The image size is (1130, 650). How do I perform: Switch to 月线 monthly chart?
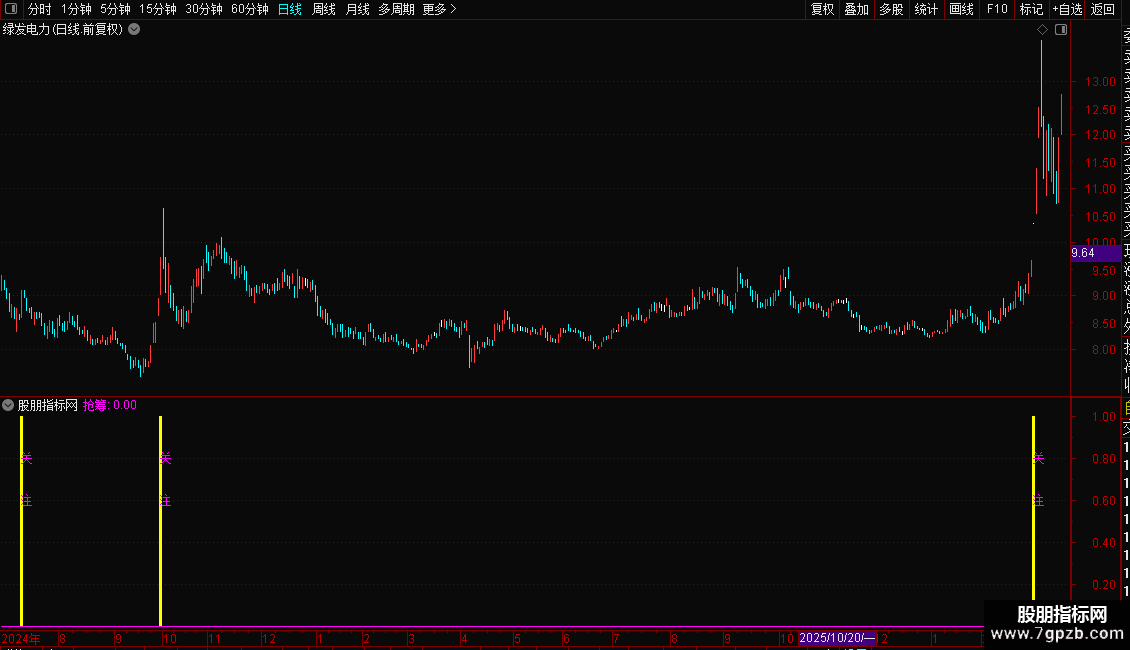coord(357,9)
